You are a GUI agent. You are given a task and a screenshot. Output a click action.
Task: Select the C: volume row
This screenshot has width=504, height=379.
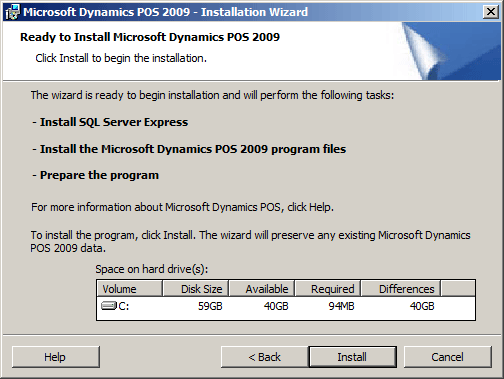pyautogui.click(x=286, y=306)
